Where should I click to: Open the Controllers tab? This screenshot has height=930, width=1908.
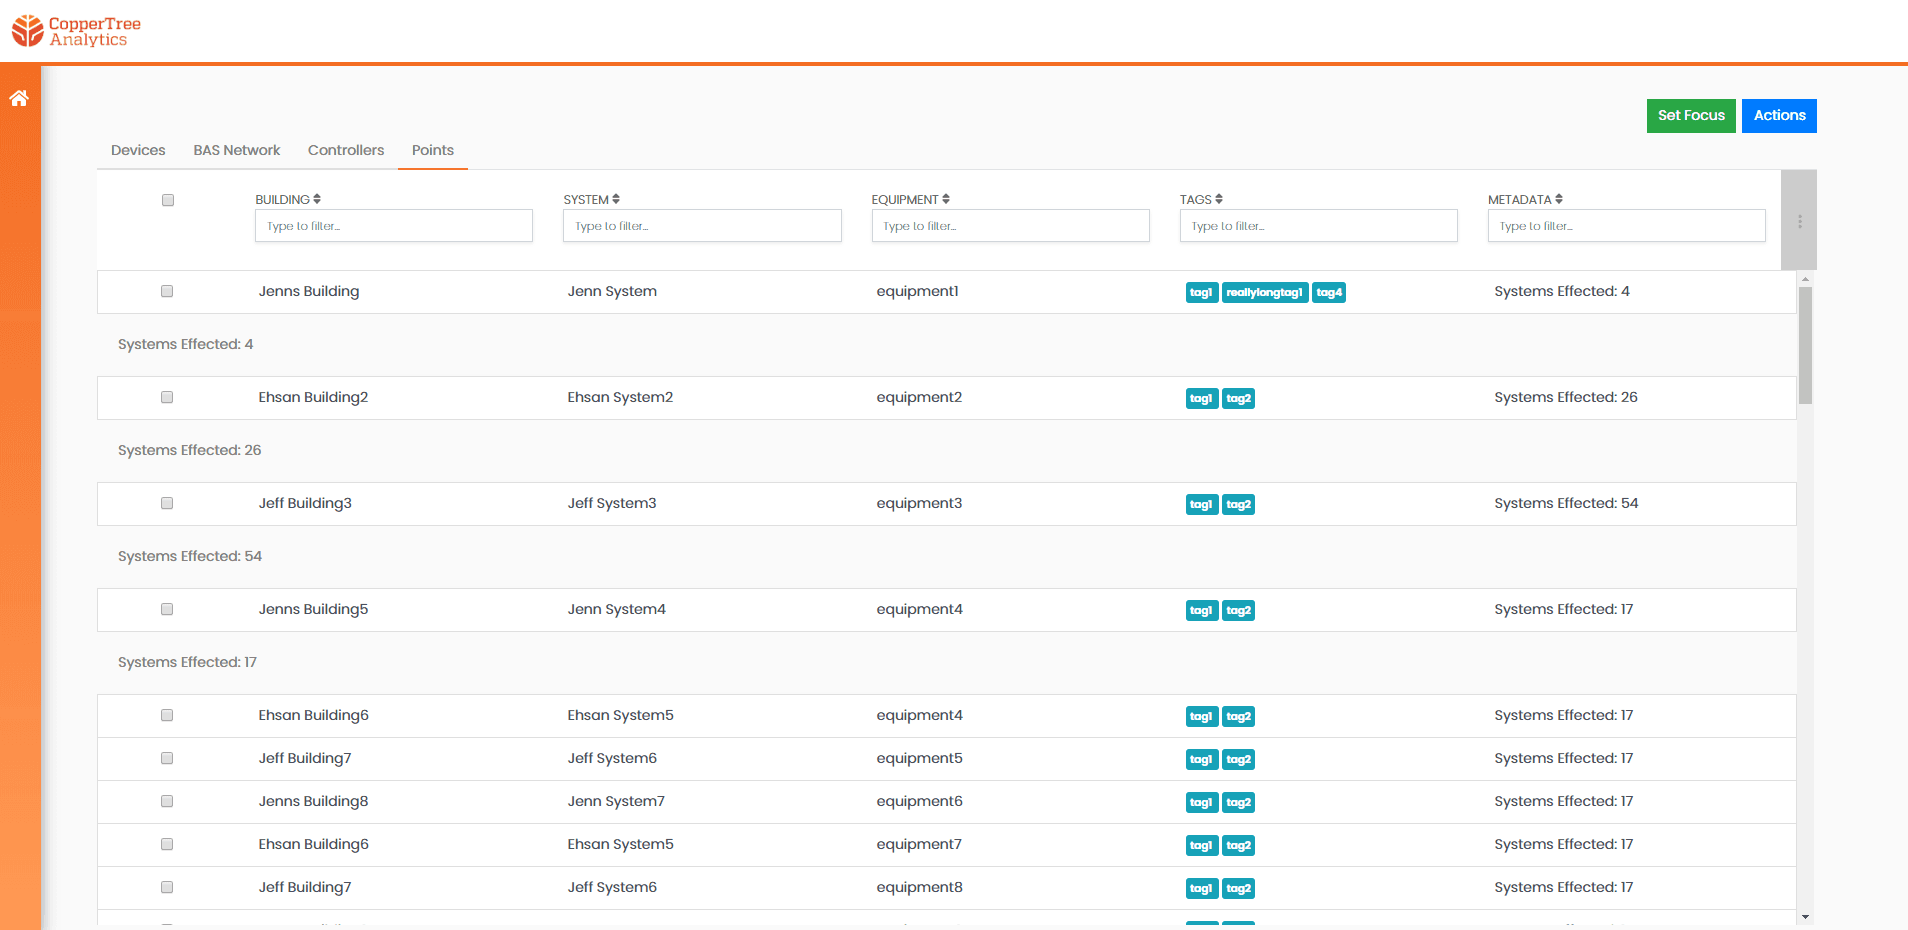346,150
